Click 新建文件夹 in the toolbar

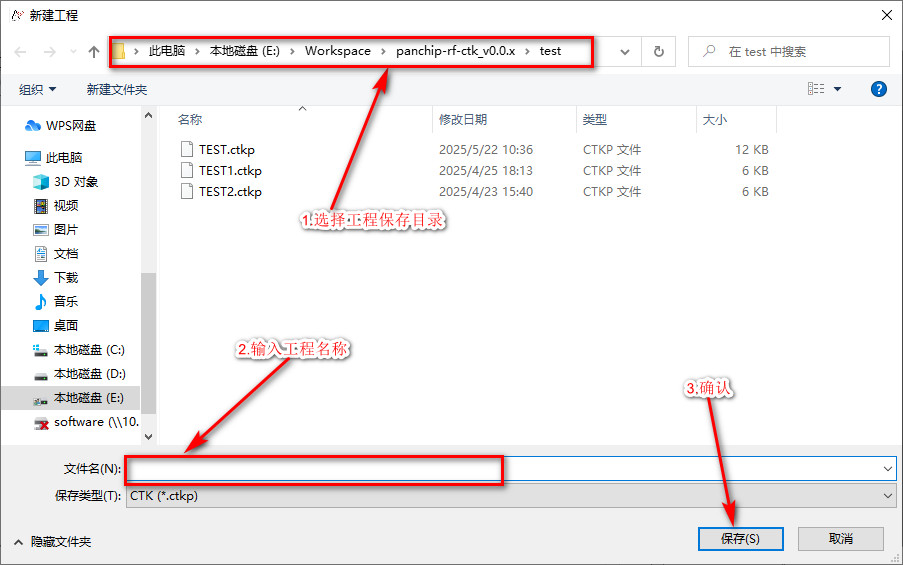117,89
